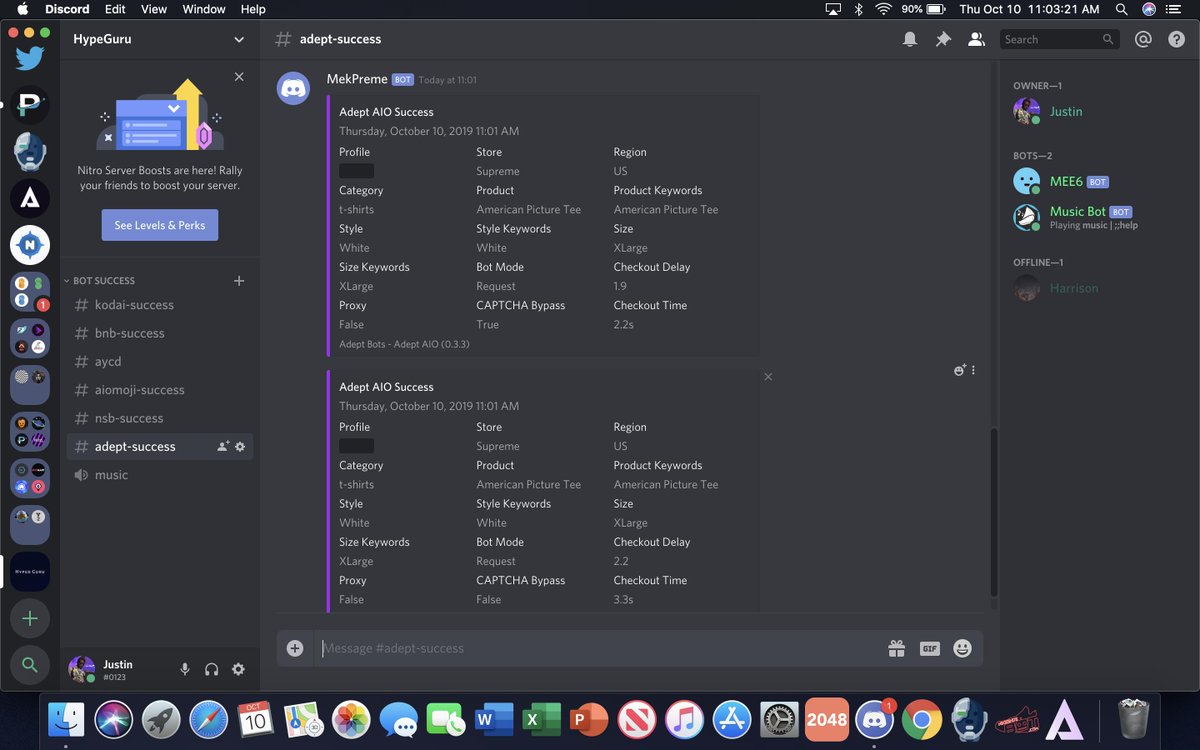Remove the second Adept AIO Success embed

(x=768, y=377)
